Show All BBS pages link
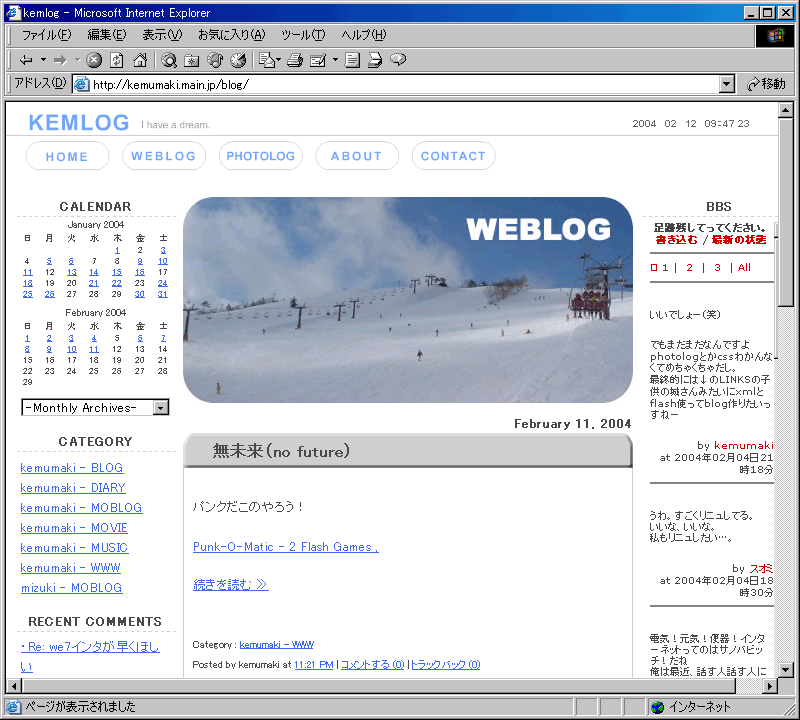Viewport: 800px width, 720px height. (744, 267)
